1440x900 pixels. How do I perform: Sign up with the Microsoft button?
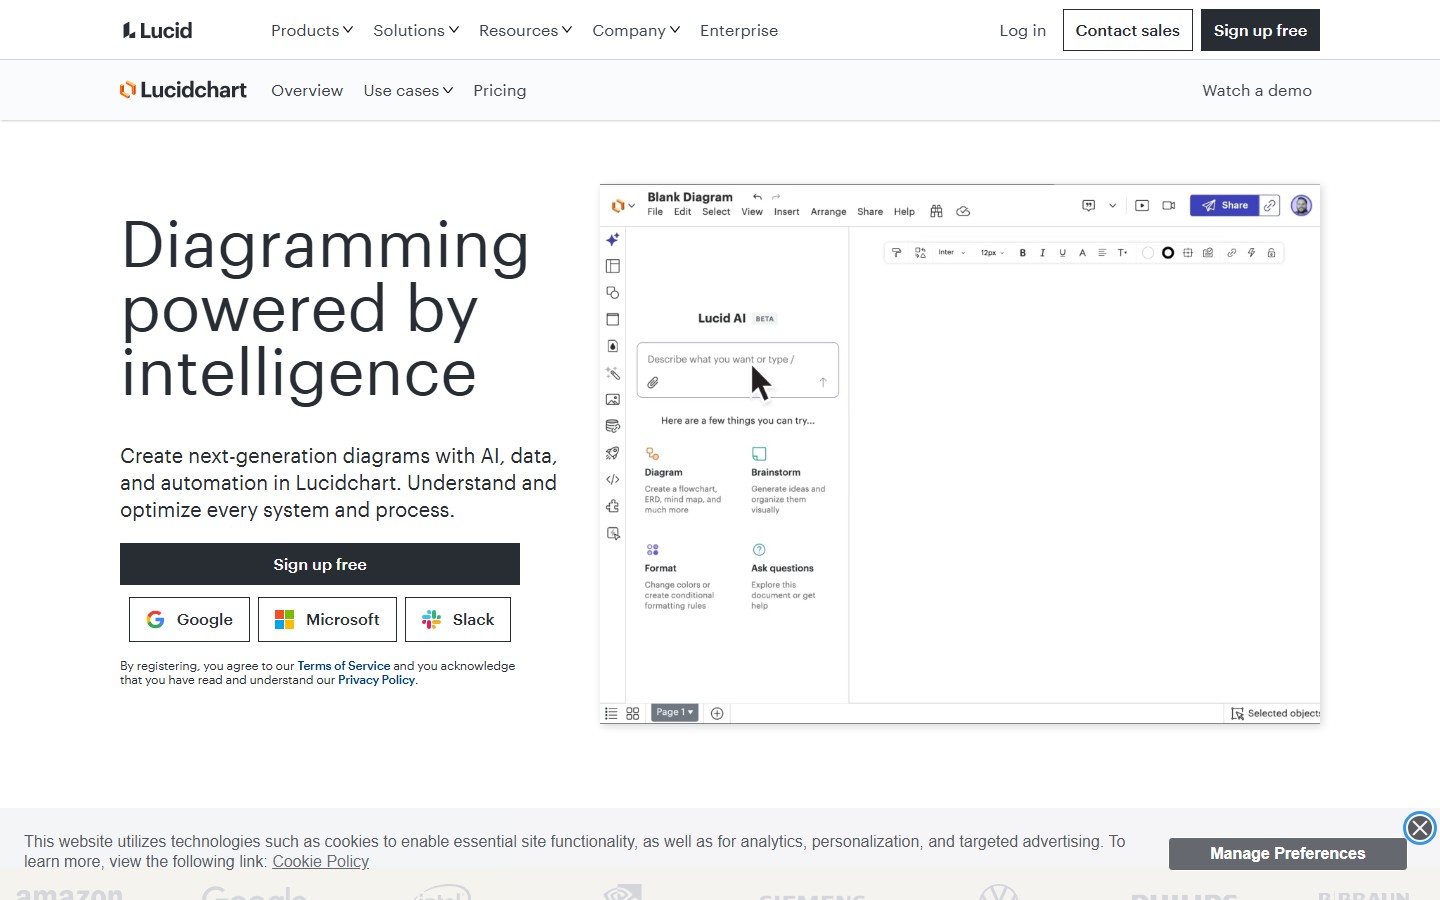point(327,619)
